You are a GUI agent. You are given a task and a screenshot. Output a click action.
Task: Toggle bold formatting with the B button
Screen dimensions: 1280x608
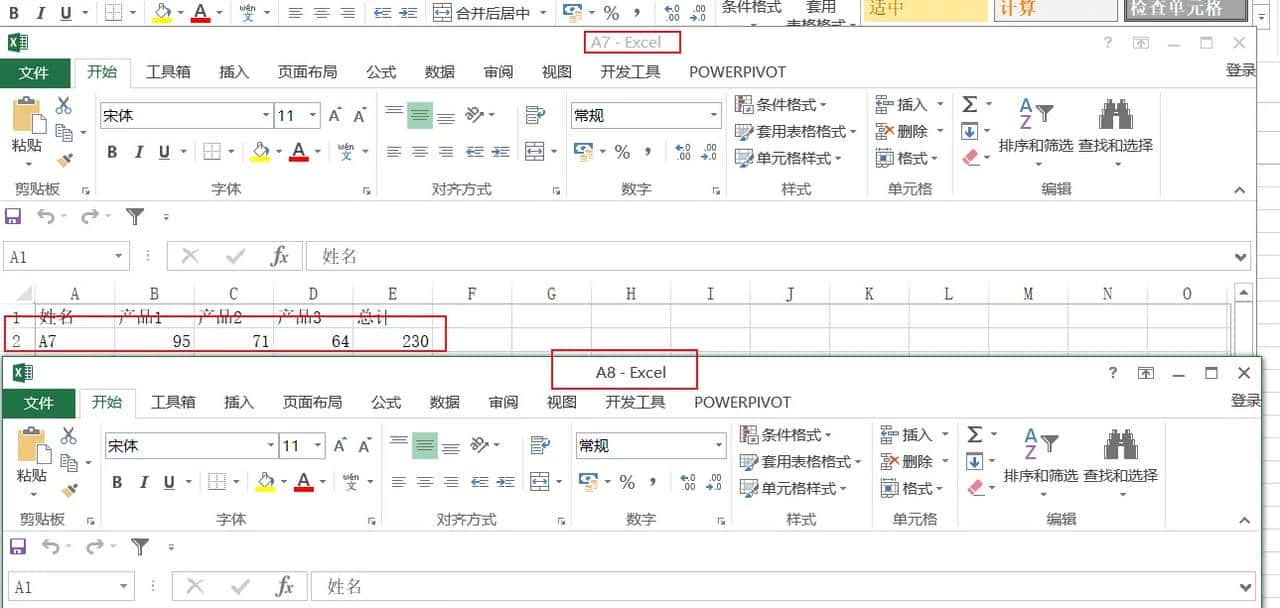(112, 152)
